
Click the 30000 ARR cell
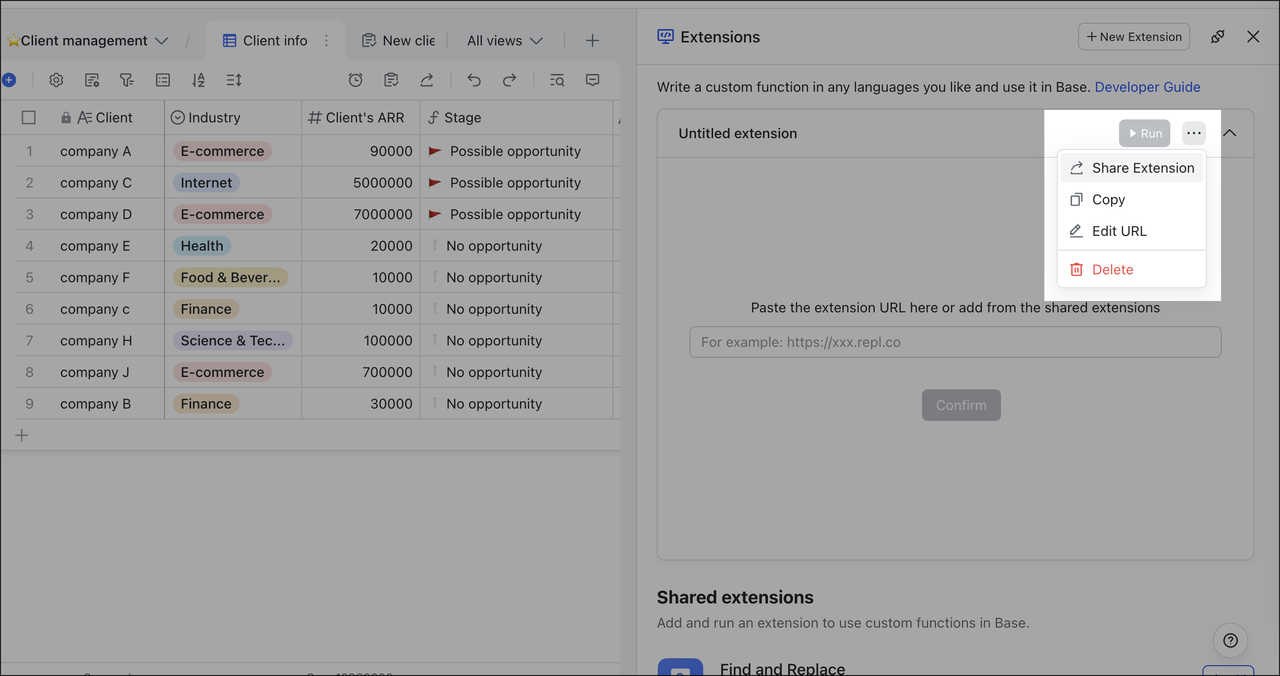361,404
